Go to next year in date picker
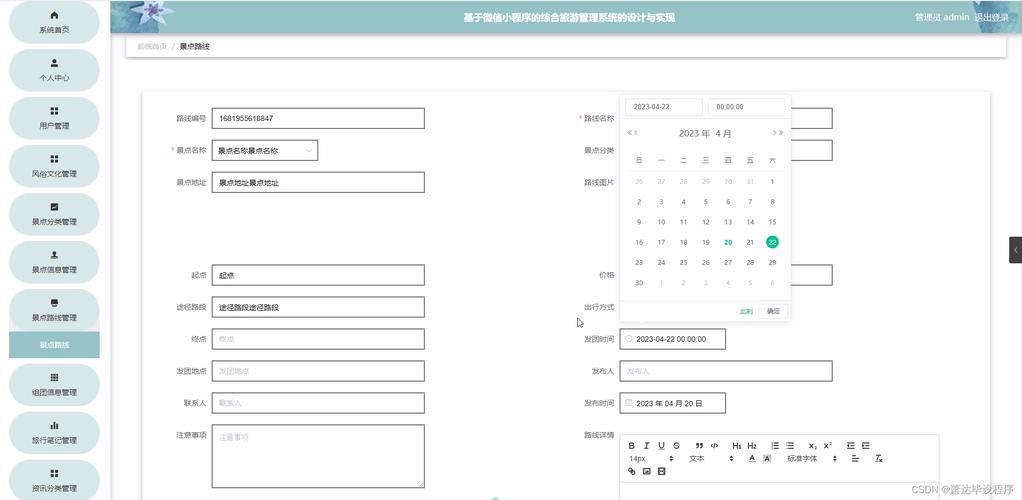This screenshot has height=500, width=1022. click(781, 133)
